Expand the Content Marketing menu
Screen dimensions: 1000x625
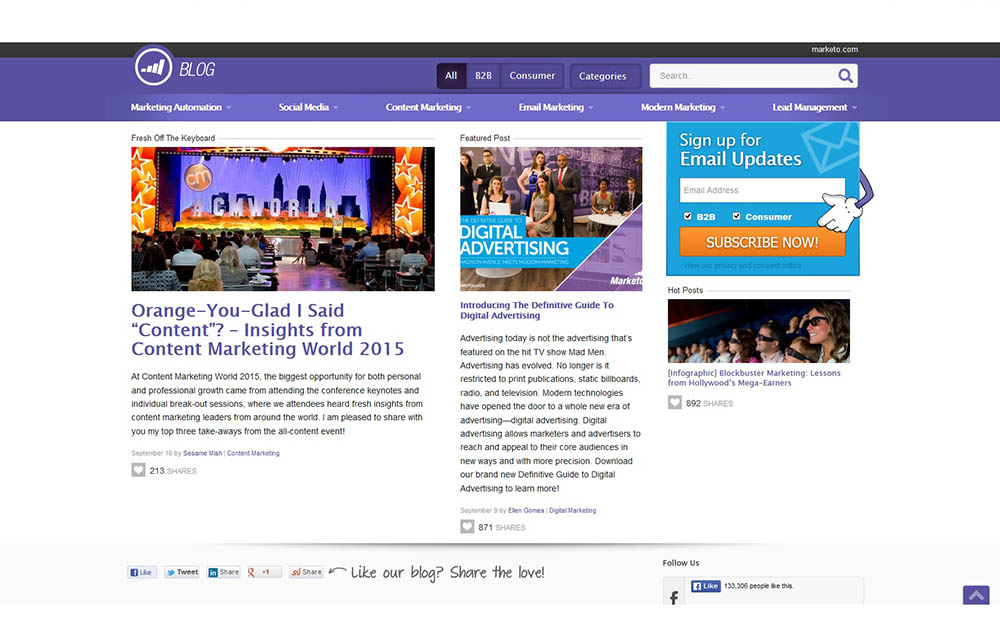428,107
